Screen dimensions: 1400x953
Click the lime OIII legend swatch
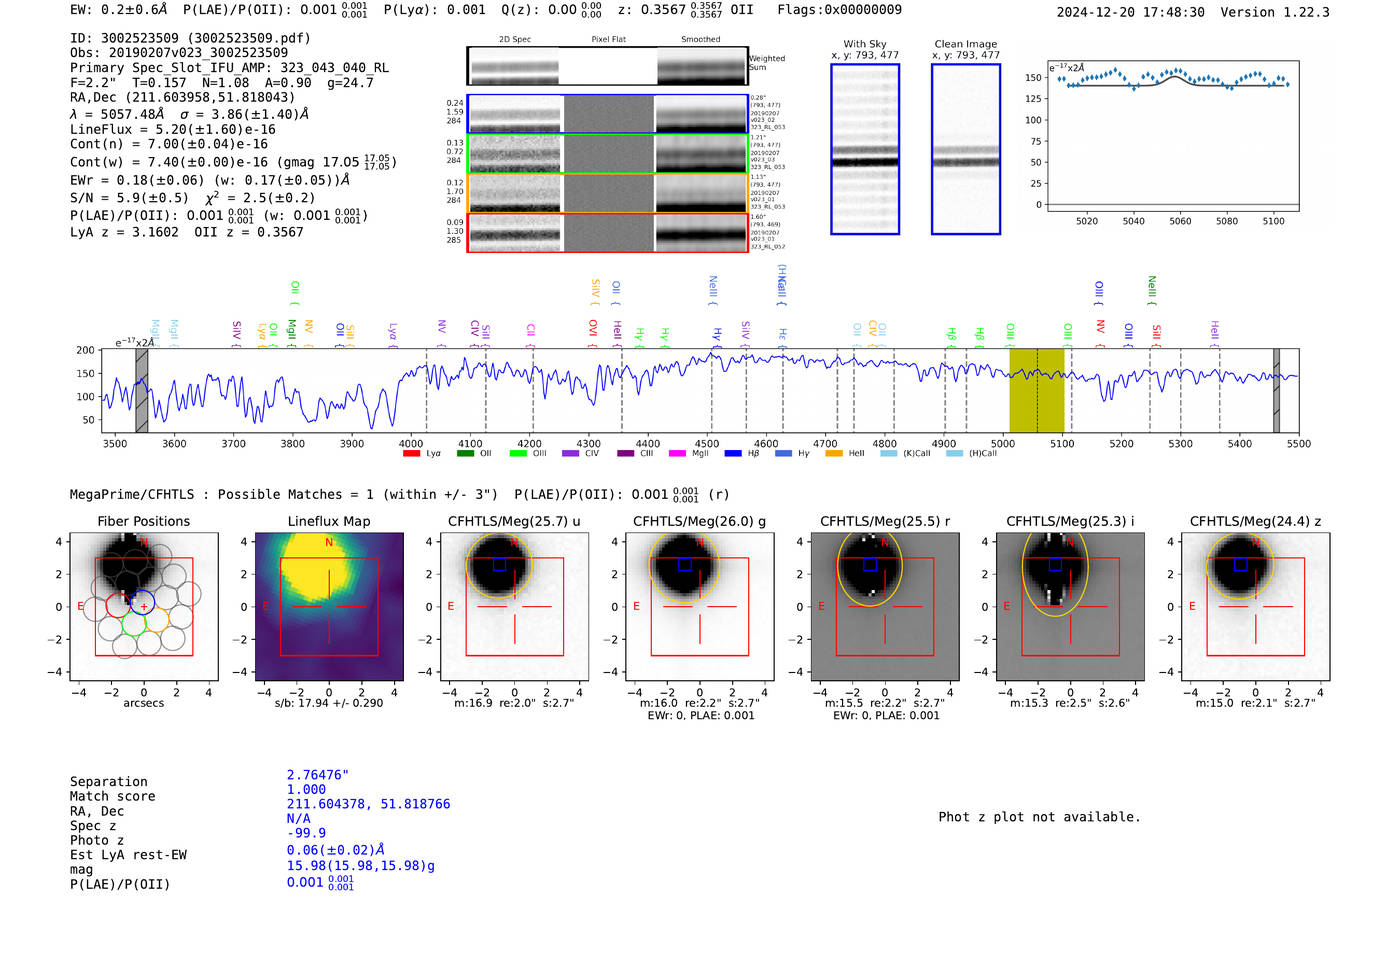518,454
